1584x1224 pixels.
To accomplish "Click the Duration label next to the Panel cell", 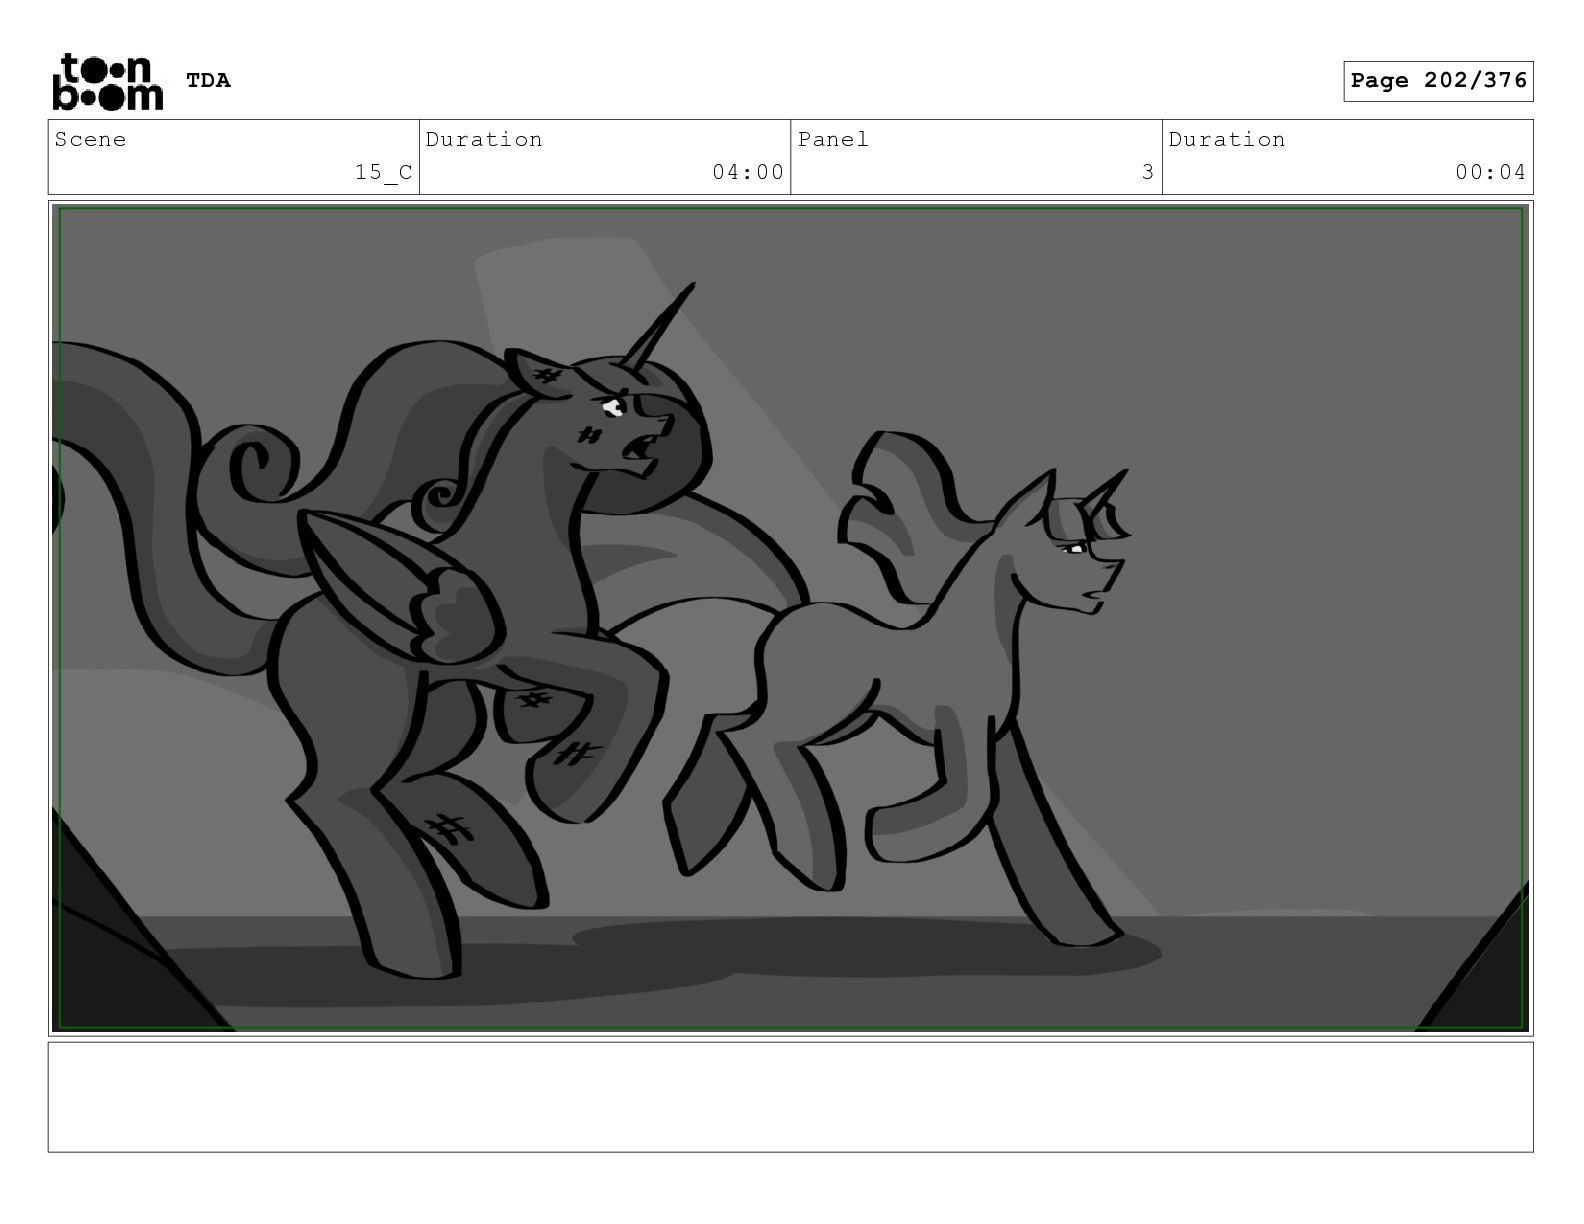I will coord(1227,140).
